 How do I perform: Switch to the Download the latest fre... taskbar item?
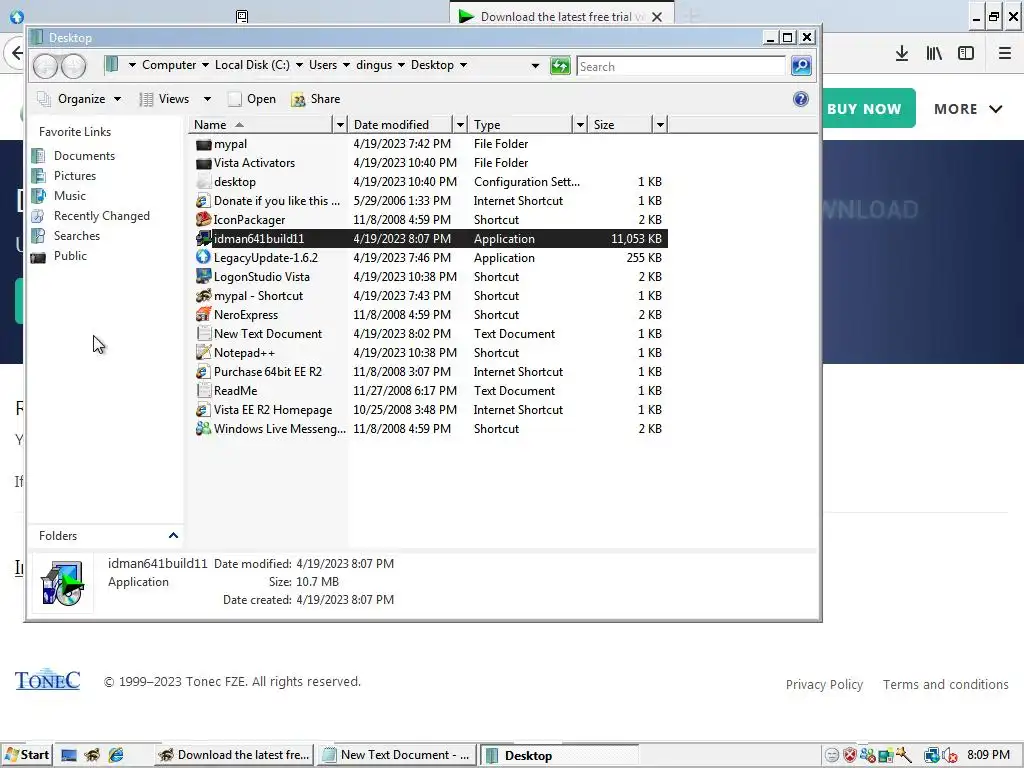(x=235, y=756)
